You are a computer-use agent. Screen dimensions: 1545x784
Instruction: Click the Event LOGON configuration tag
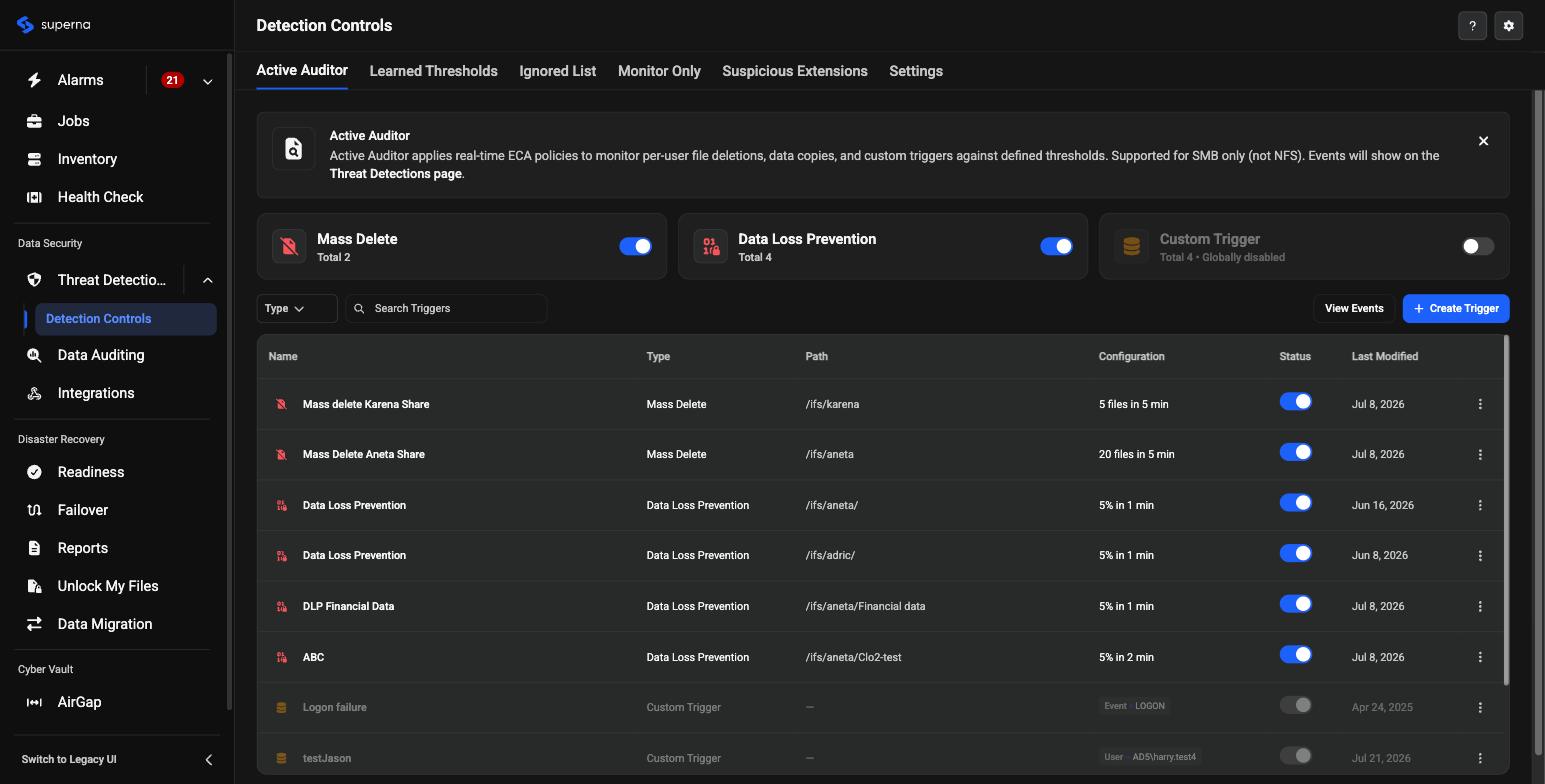coord(1134,706)
